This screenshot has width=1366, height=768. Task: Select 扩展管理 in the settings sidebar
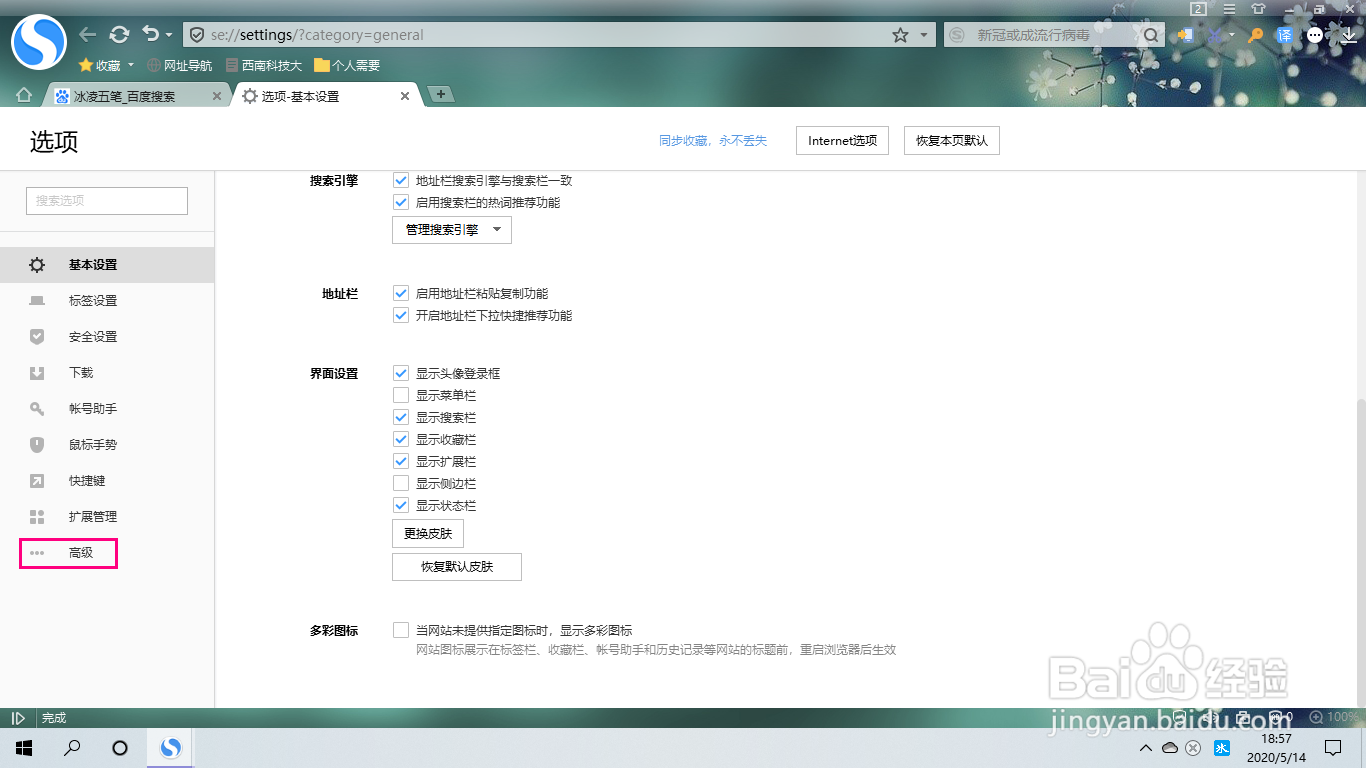pyautogui.click(x=92, y=516)
